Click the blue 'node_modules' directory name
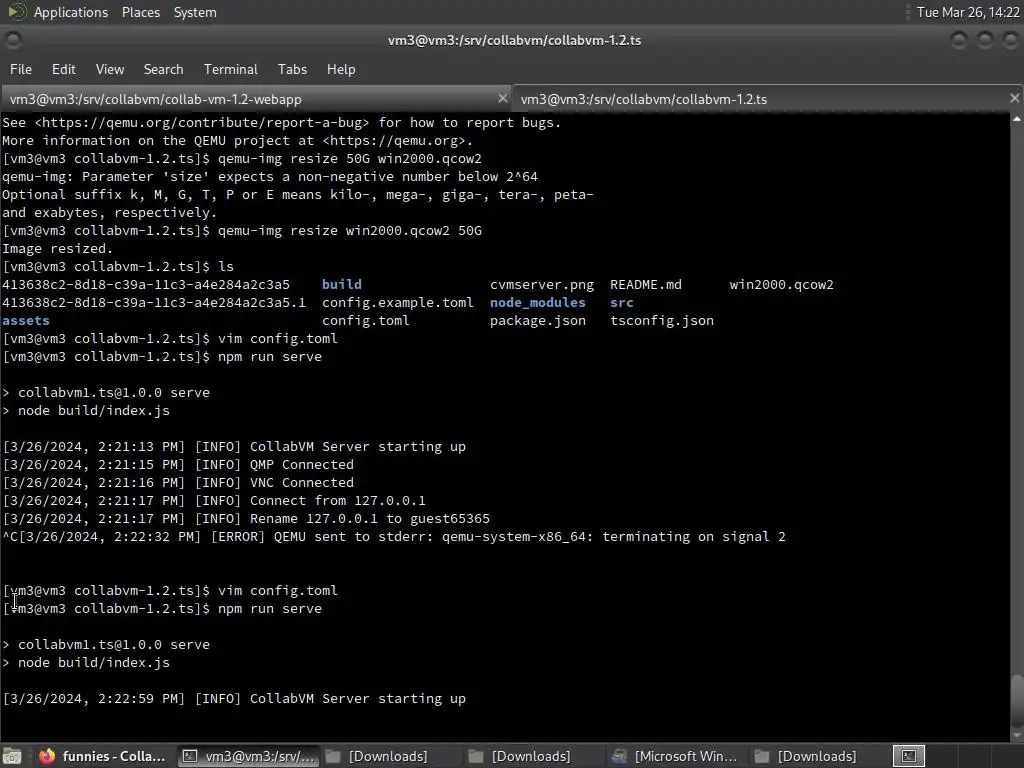1024x768 pixels. [537, 302]
